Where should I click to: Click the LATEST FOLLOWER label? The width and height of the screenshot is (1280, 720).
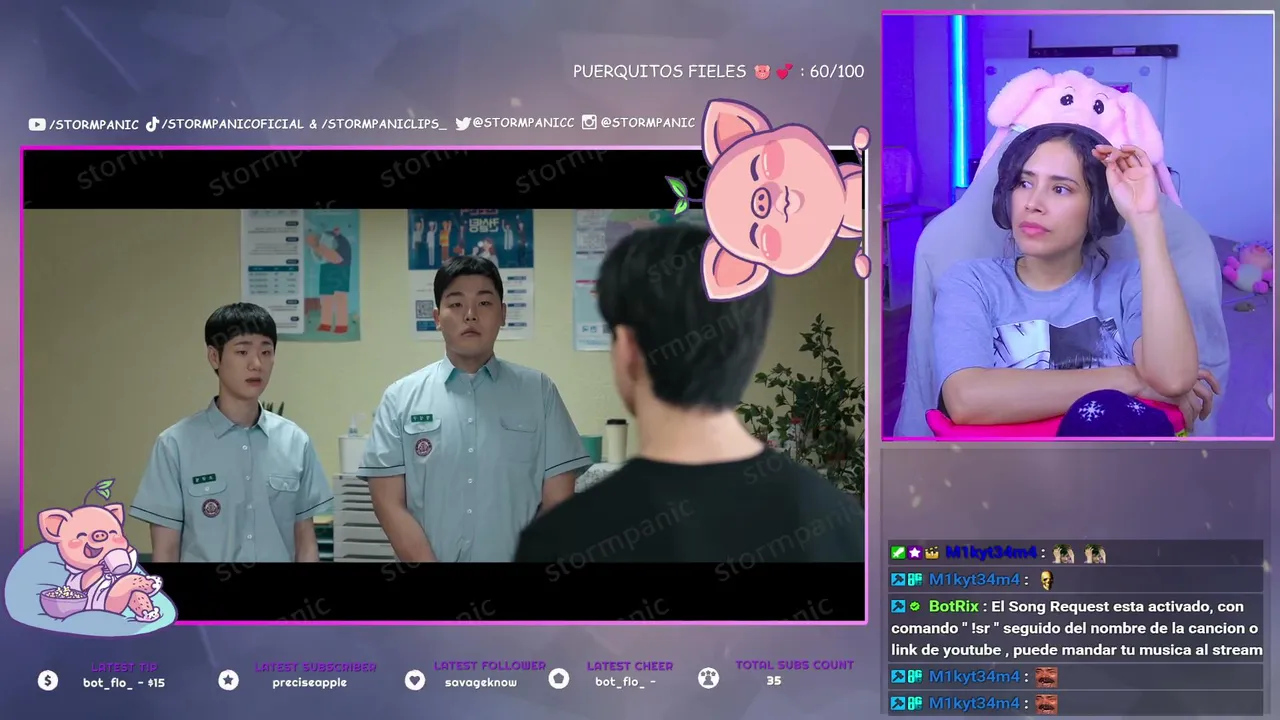pos(490,666)
